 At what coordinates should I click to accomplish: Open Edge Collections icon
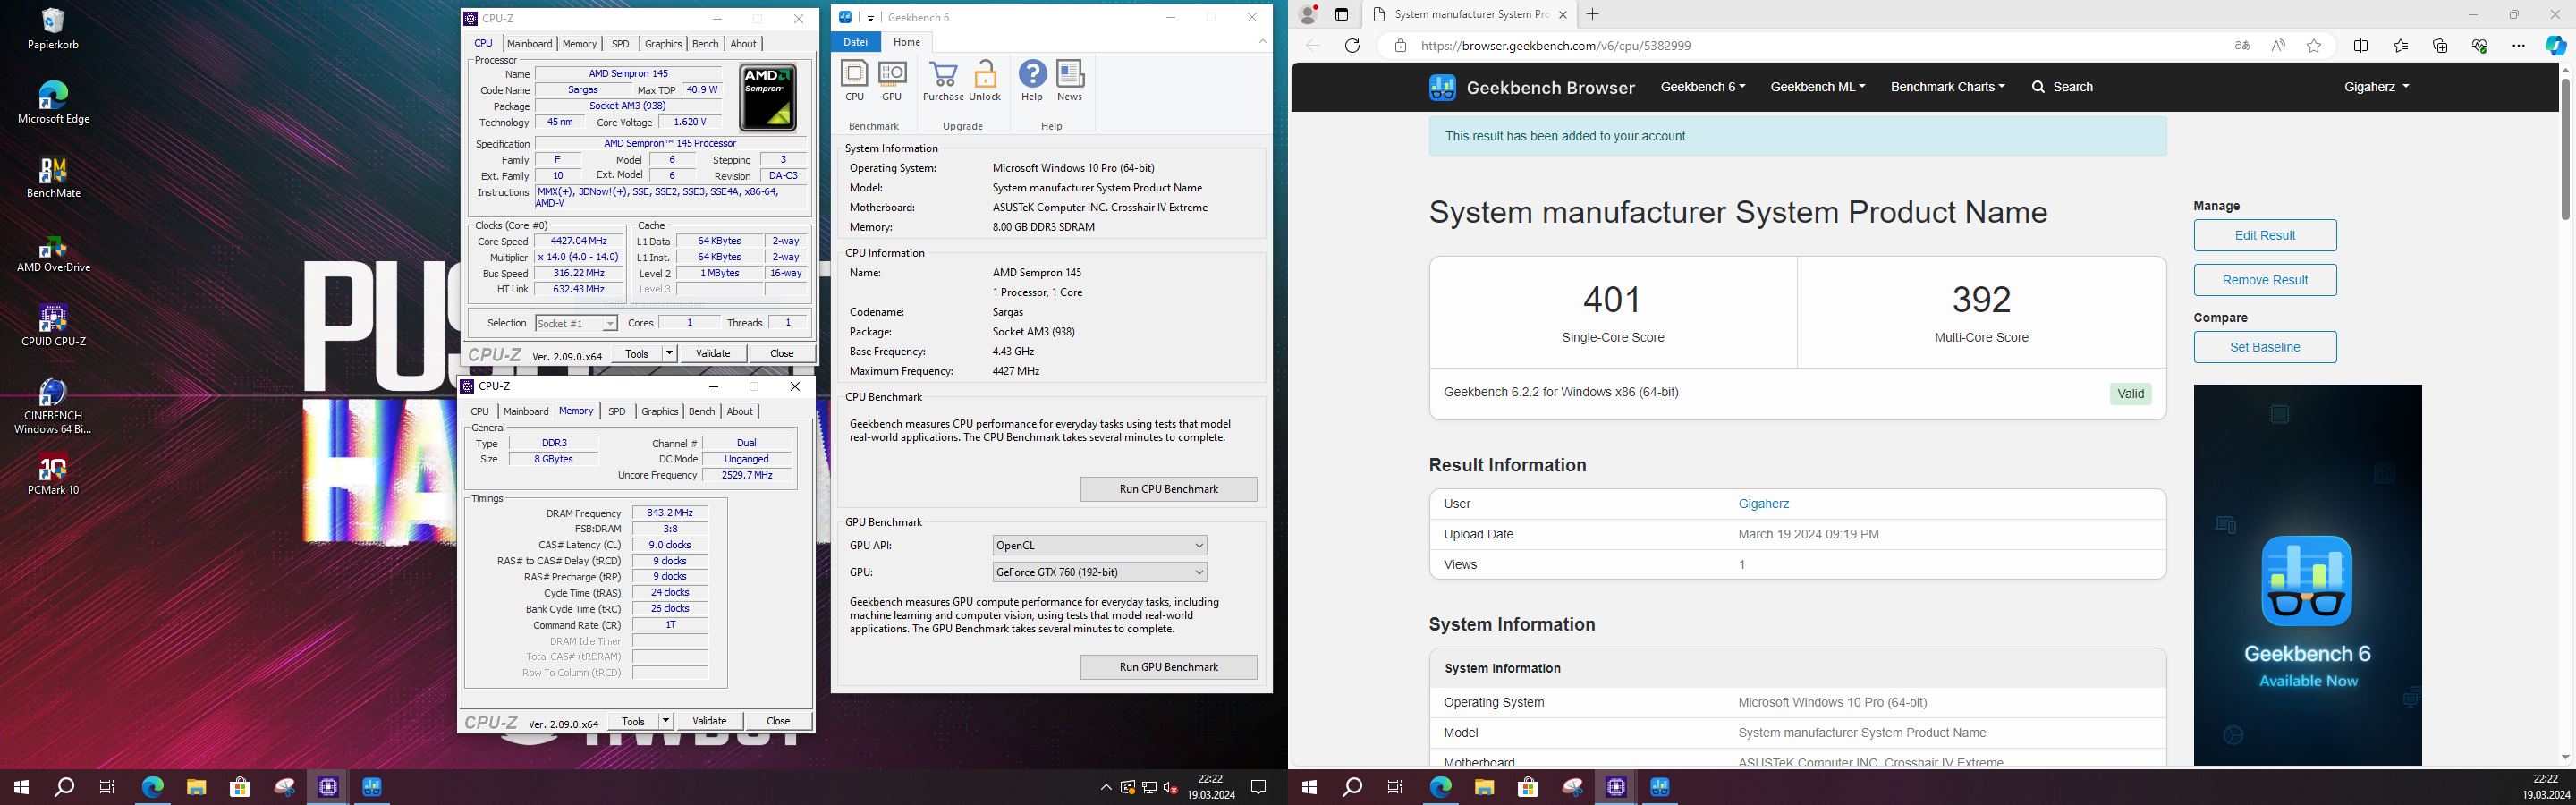pos(2440,46)
